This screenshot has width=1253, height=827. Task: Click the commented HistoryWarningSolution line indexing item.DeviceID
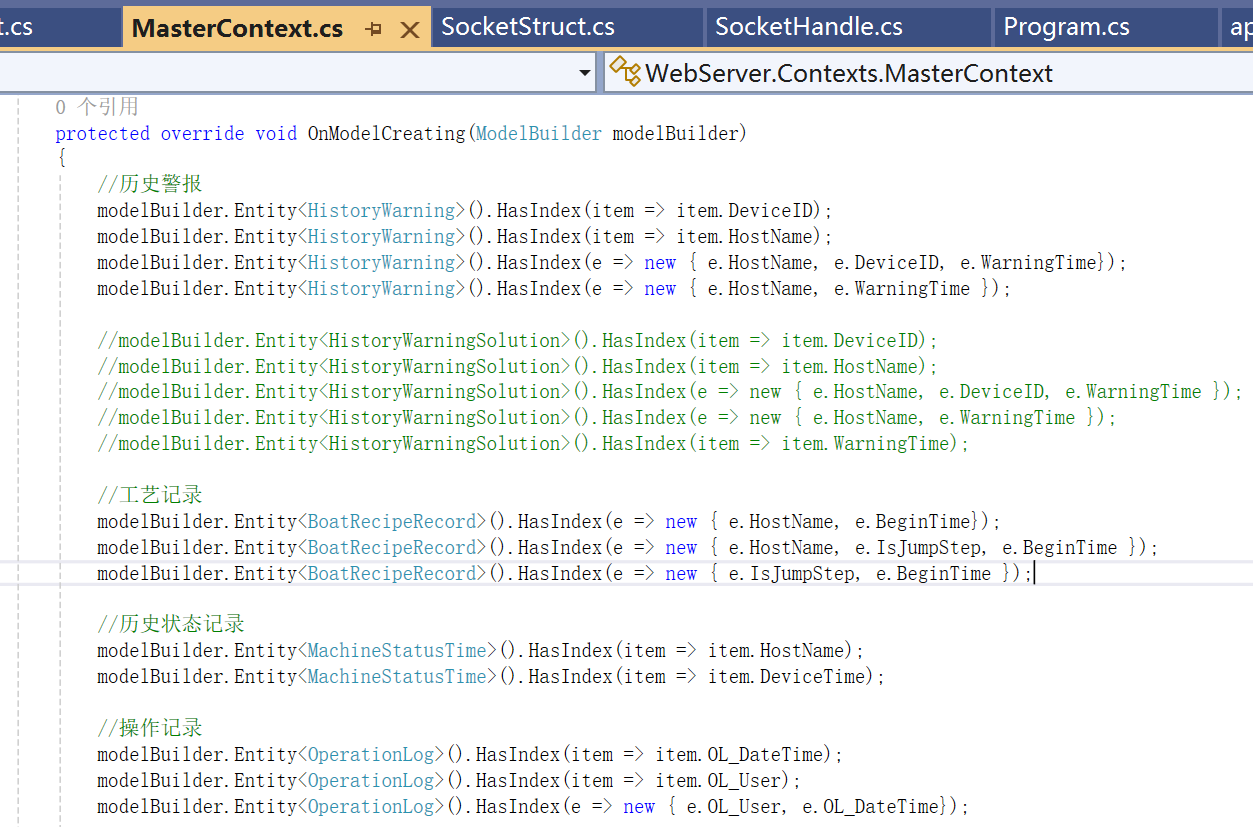click(x=518, y=340)
